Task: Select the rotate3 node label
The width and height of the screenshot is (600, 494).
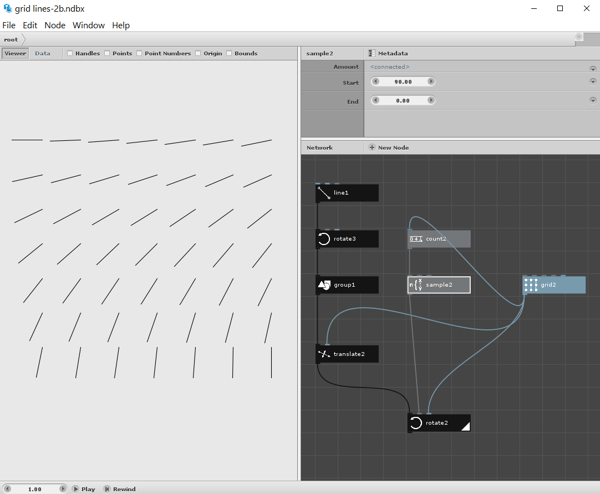Action: click(x=344, y=239)
